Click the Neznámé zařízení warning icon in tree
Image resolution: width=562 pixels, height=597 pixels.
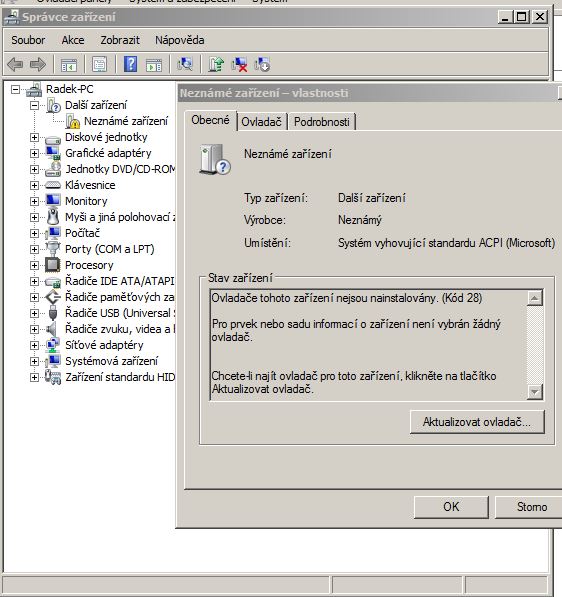pos(72,121)
